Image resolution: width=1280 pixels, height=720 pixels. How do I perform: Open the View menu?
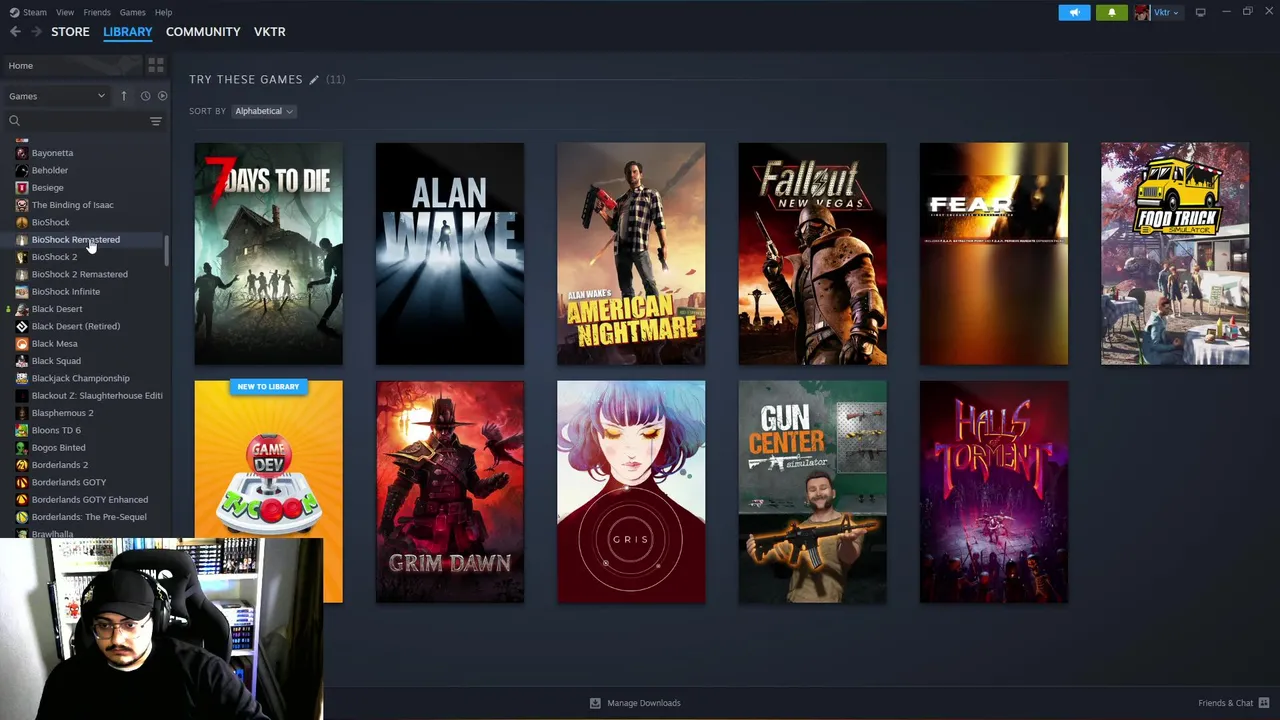pyautogui.click(x=65, y=12)
